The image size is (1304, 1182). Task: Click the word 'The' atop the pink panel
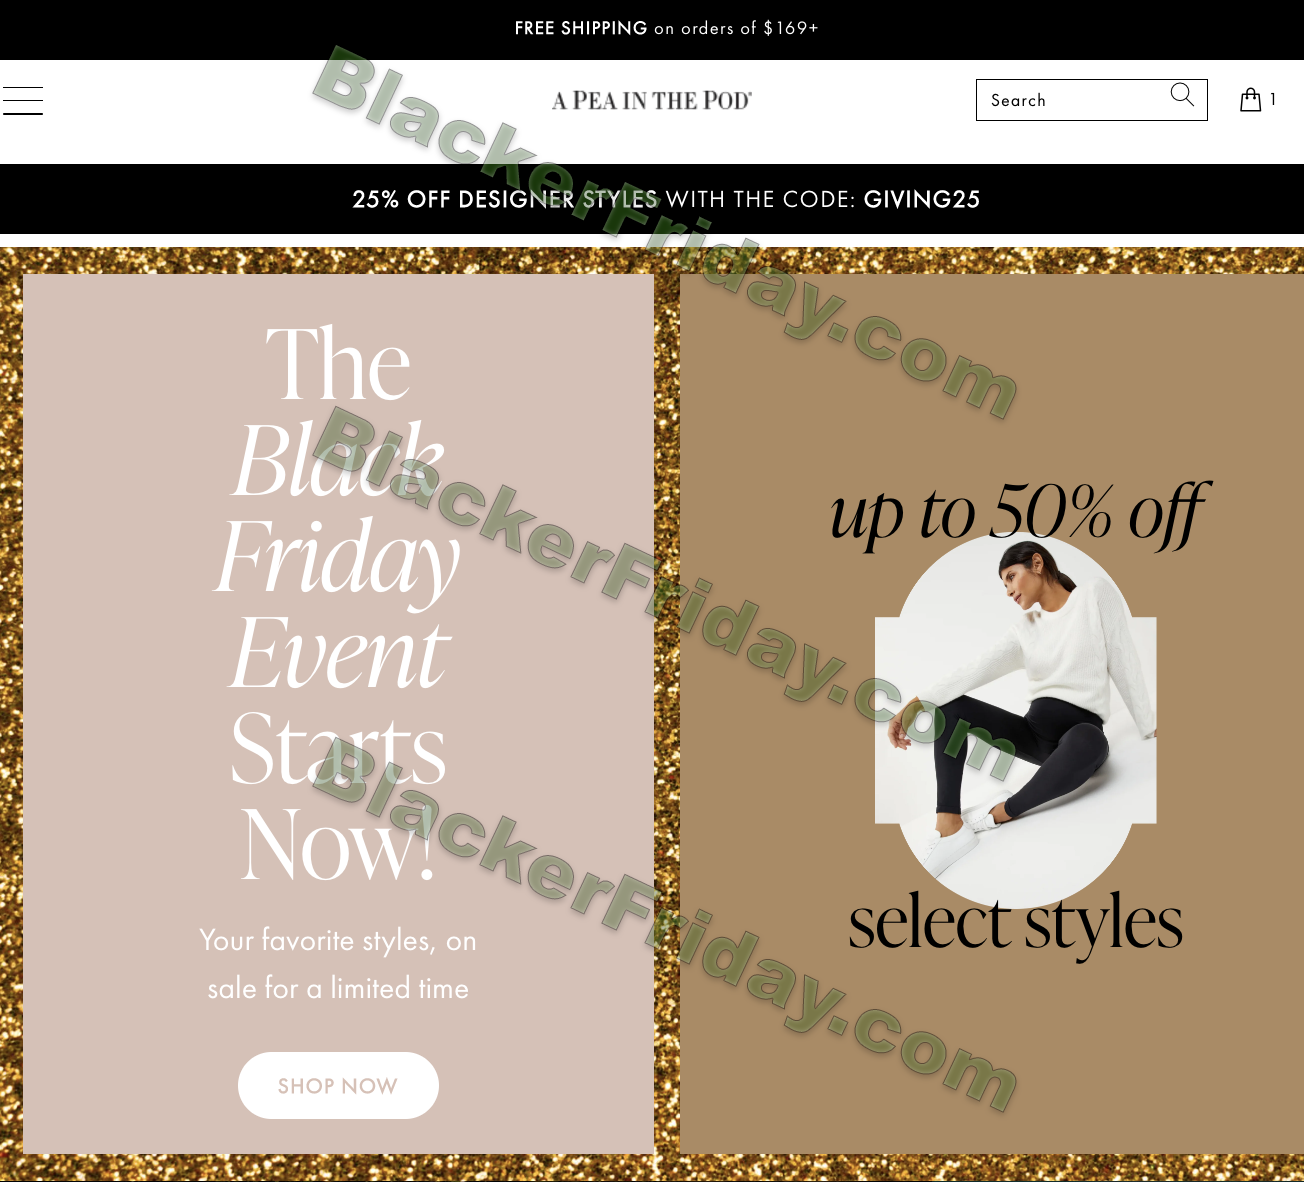tap(338, 364)
